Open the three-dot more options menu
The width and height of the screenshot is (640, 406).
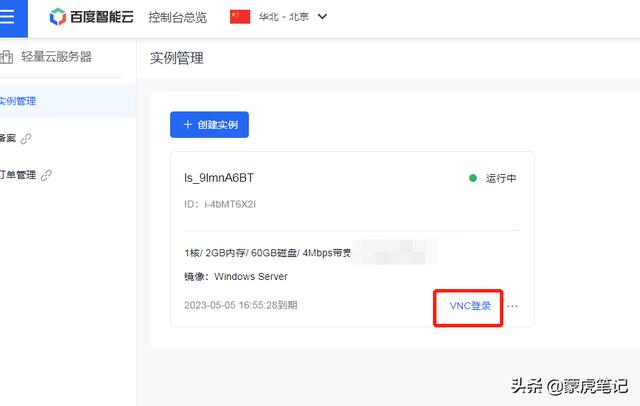tap(513, 306)
